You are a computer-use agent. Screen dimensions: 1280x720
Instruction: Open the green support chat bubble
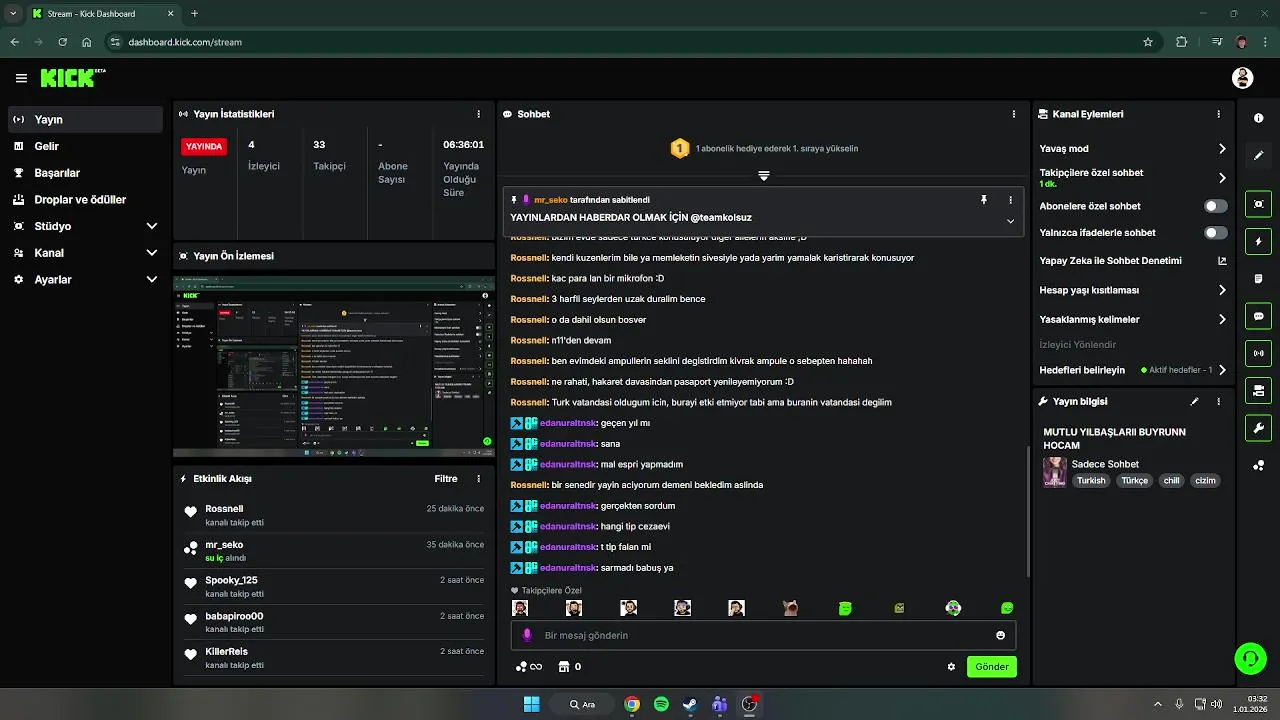coord(1251,658)
